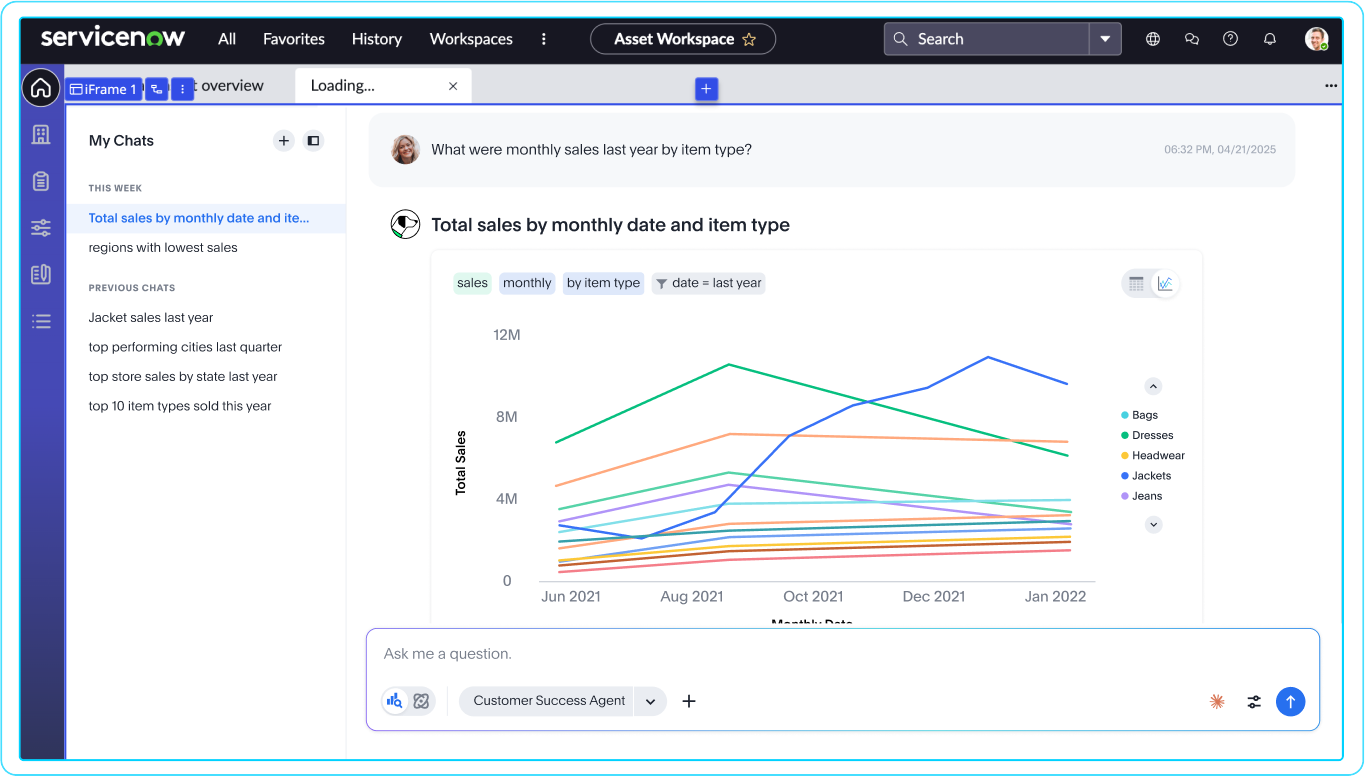1365x776 pixels.
Task: Open the search options dropdown arrow
Action: click(x=1105, y=39)
